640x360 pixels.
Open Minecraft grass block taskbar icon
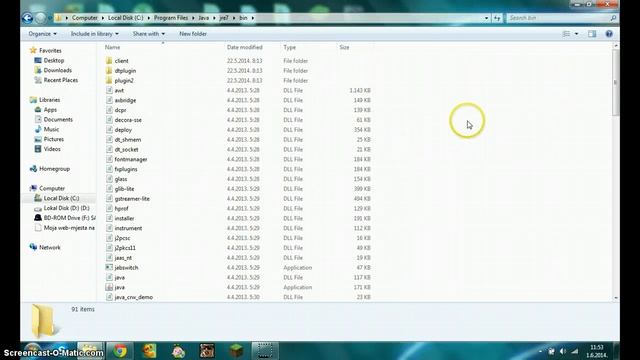[x=236, y=351]
